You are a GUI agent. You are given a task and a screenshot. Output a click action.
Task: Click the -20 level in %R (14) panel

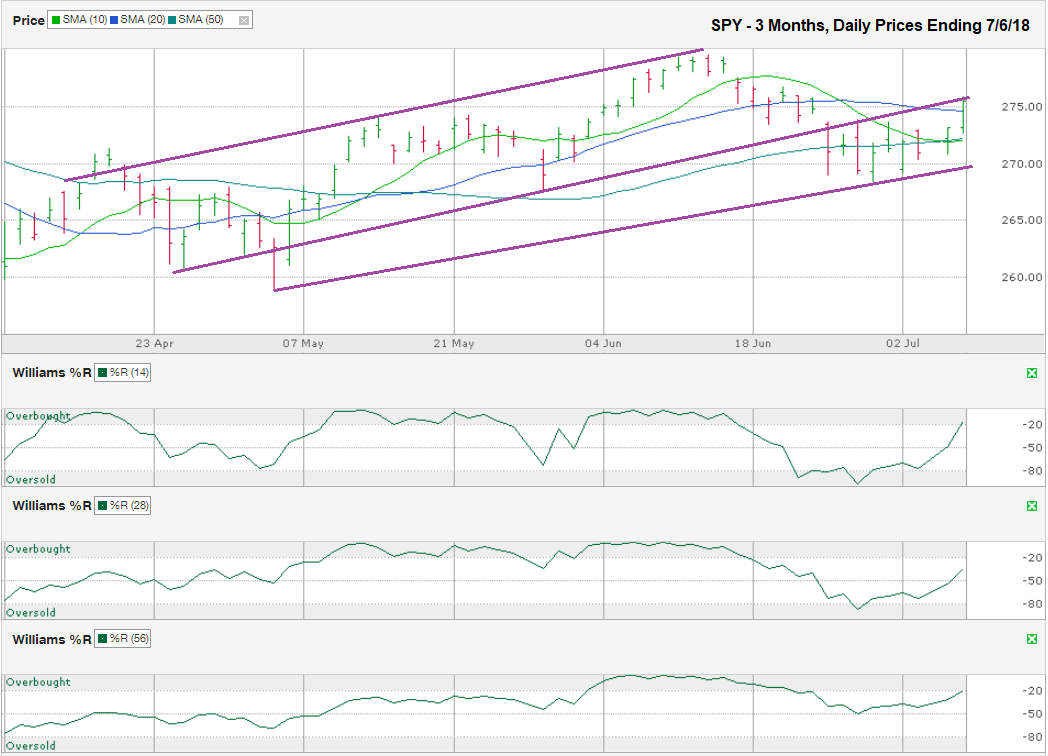click(1032, 424)
